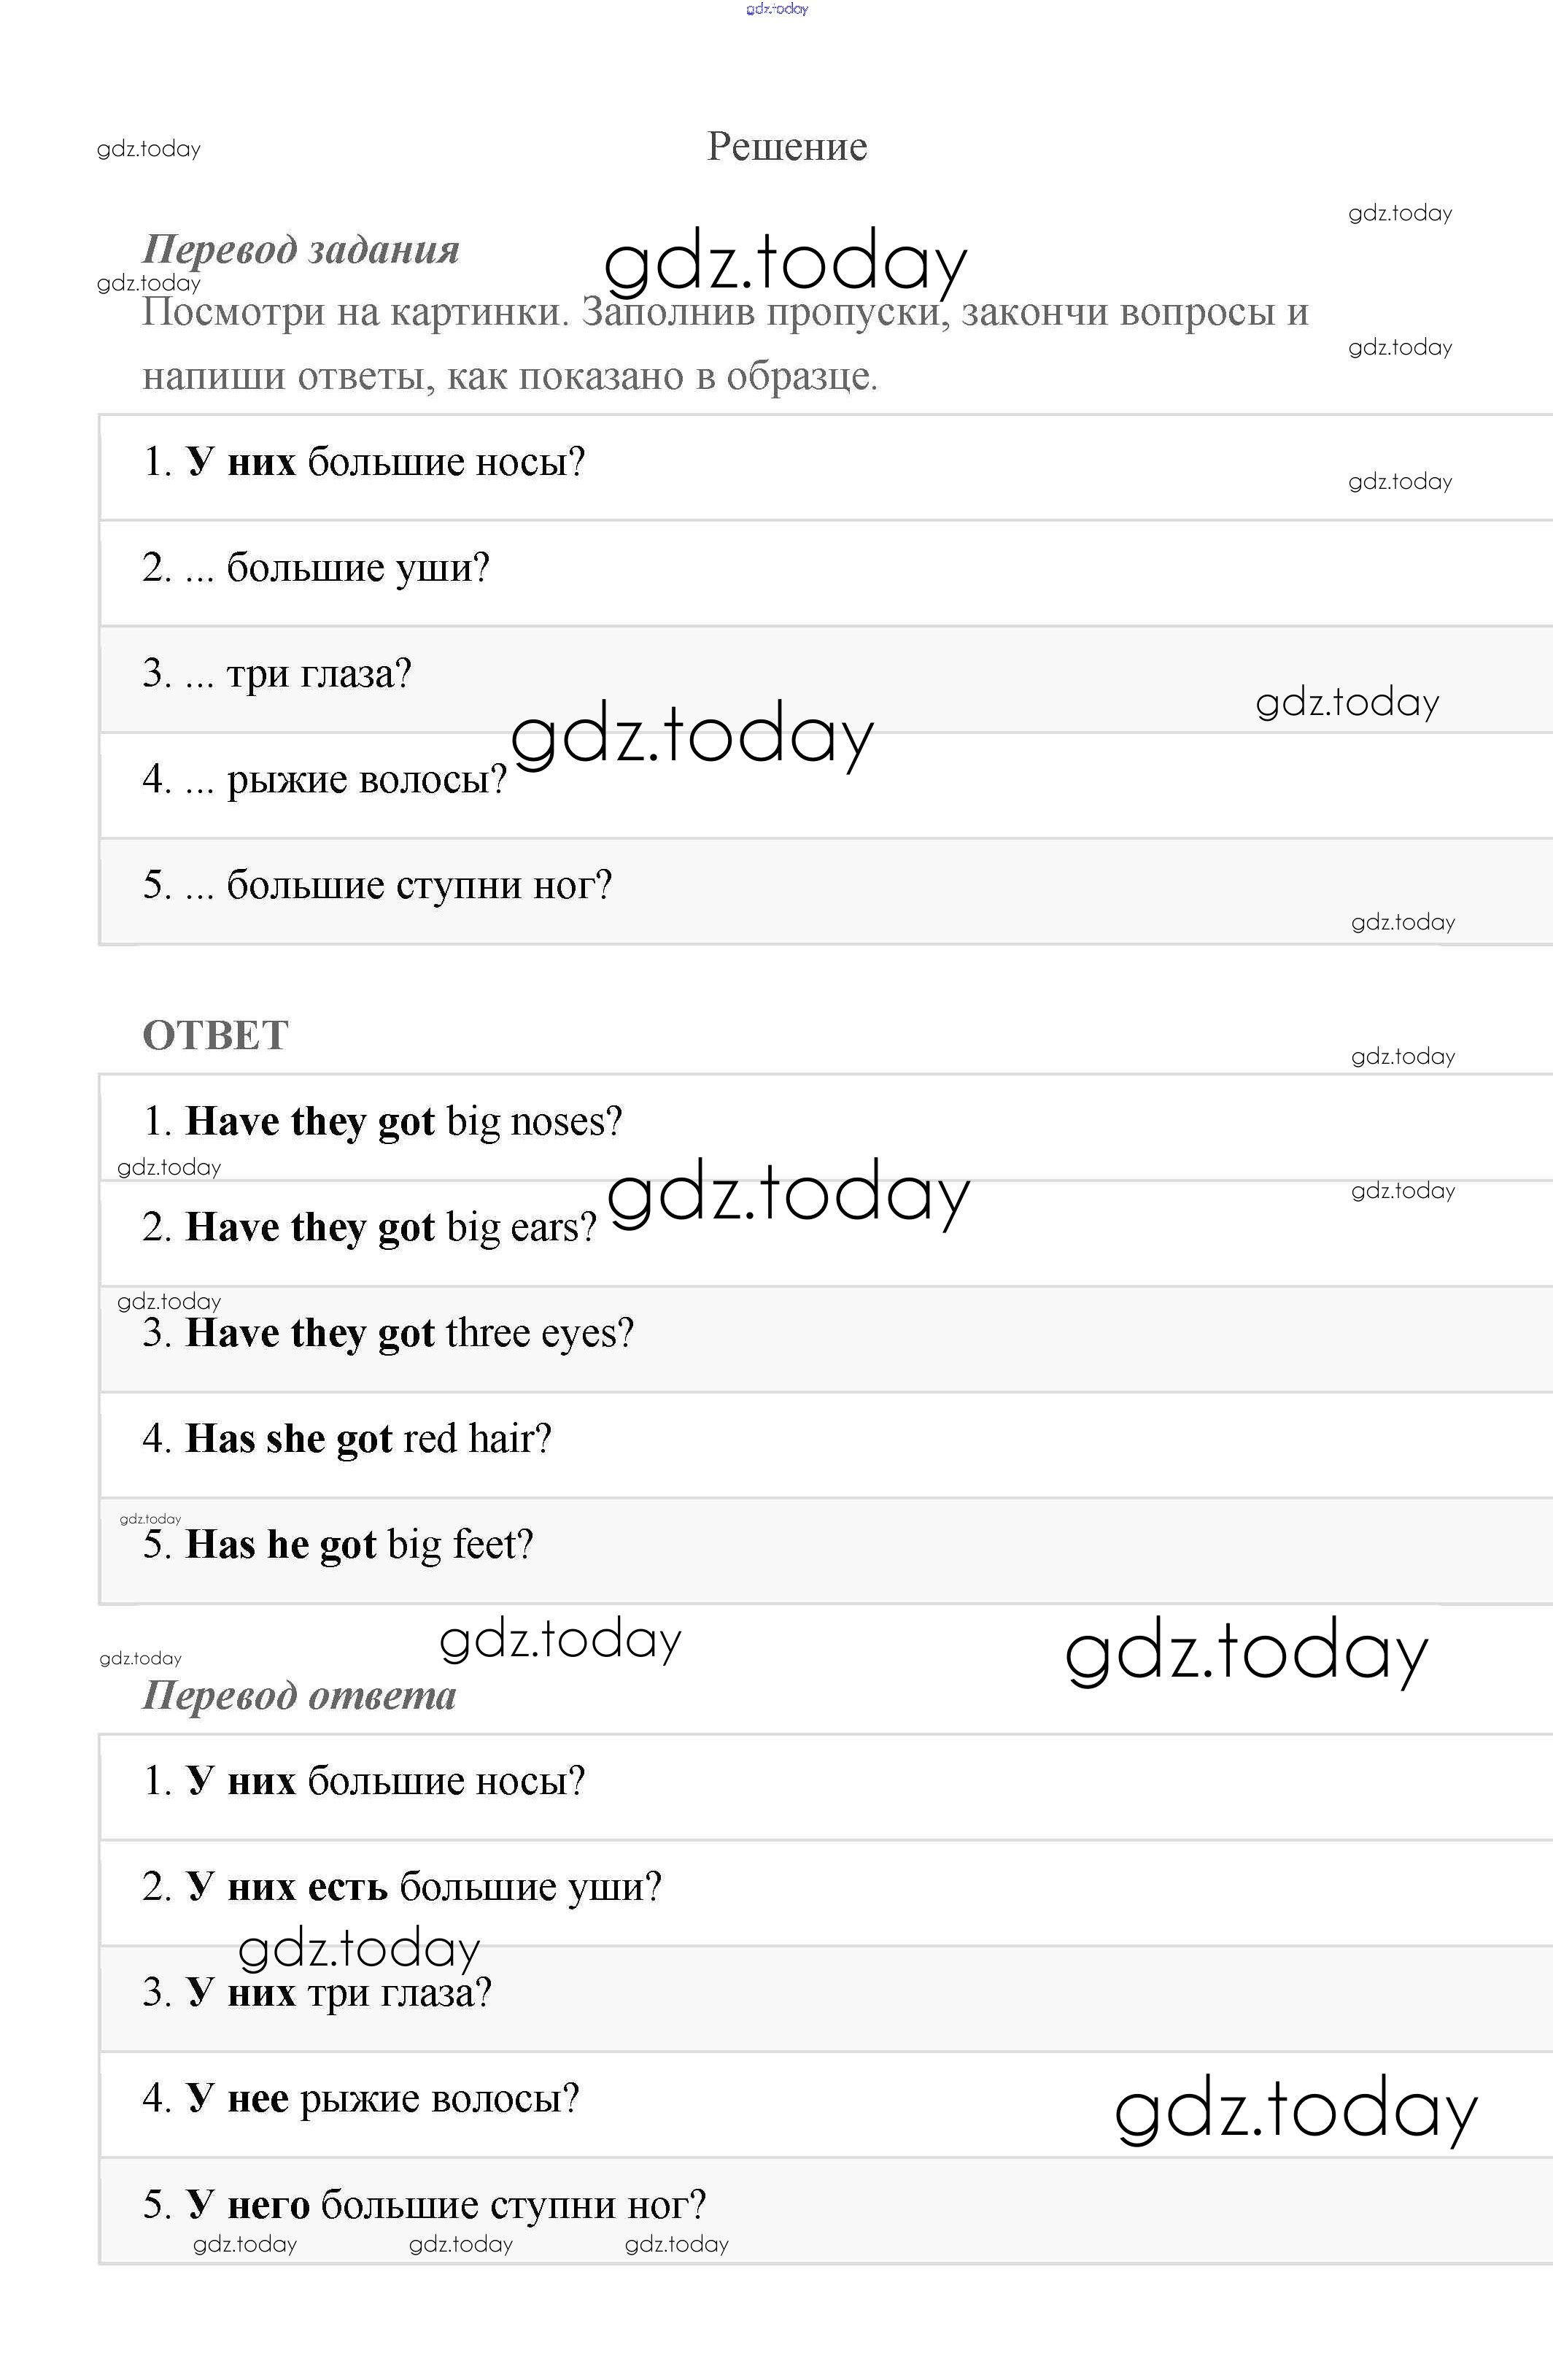The width and height of the screenshot is (1553, 2380).
Task: Click the row "У нее рыжие волосы?"
Action: pyautogui.click(x=361, y=2098)
